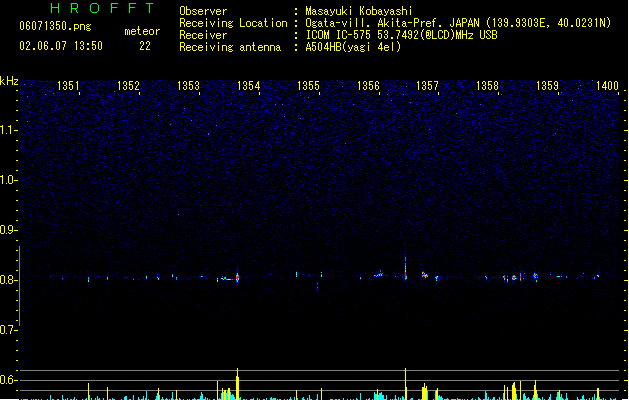629x400 pixels.
Task: Click the 1359 time marker
Action: (x=547, y=86)
